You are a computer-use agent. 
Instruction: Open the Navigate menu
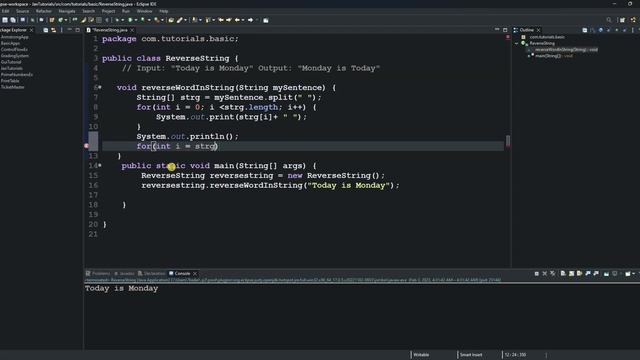pyautogui.click(x=67, y=11)
